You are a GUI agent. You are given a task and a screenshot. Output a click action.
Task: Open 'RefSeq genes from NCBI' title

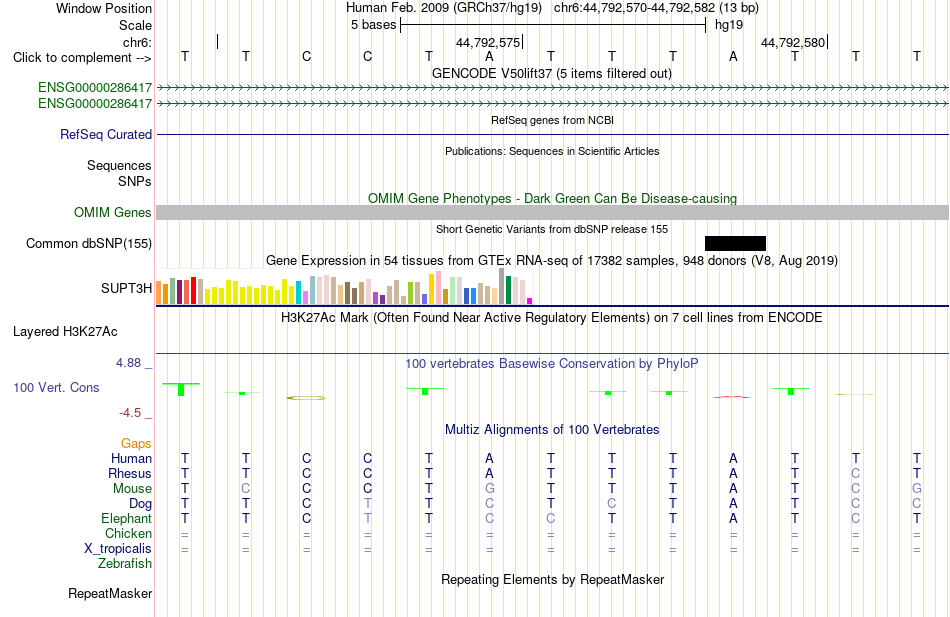pos(552,120)
